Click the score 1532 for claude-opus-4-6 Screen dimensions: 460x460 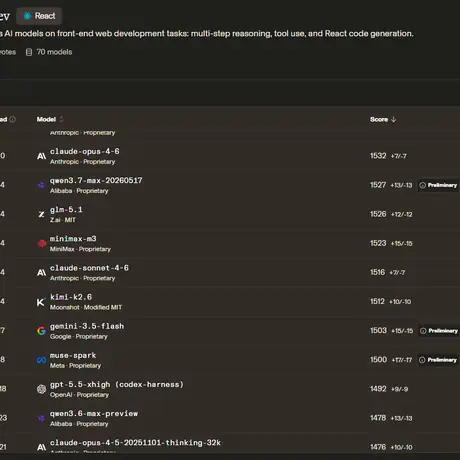[378, 156]
